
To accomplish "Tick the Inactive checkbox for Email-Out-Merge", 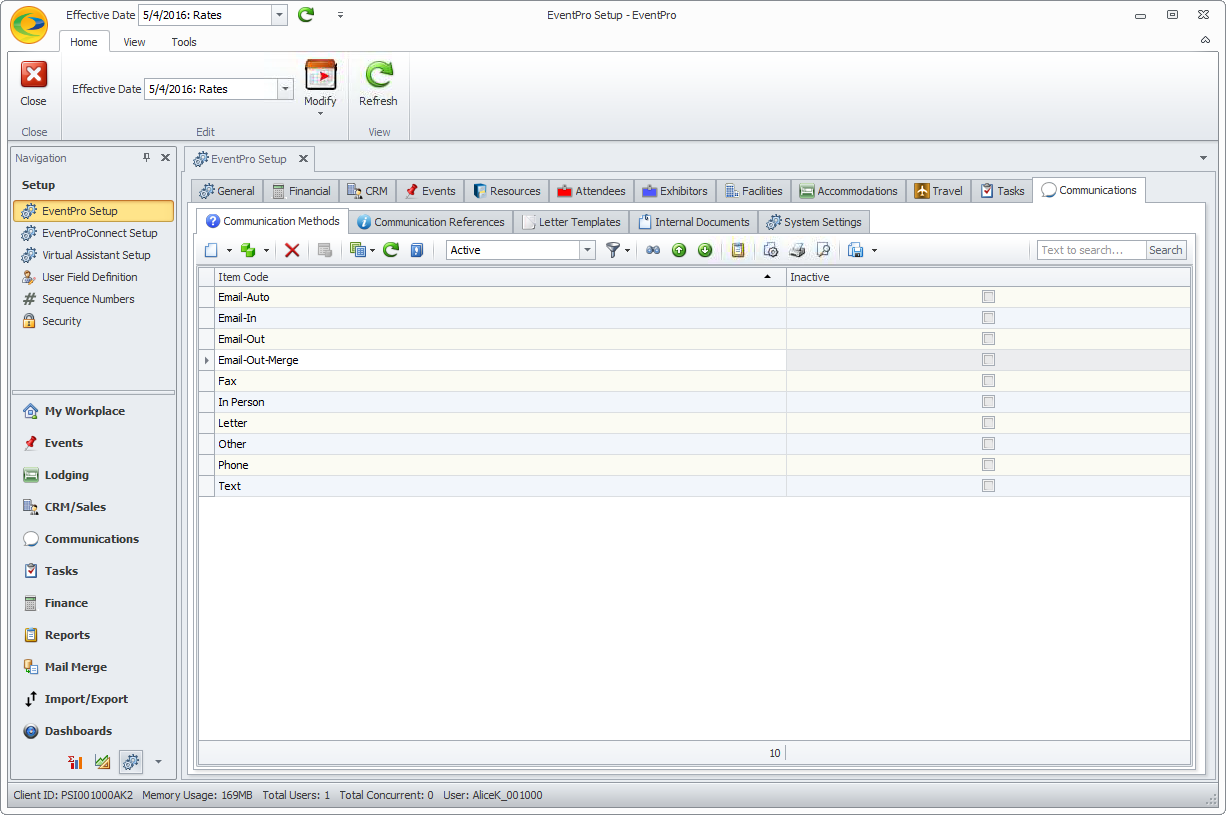I will (988, 360).
